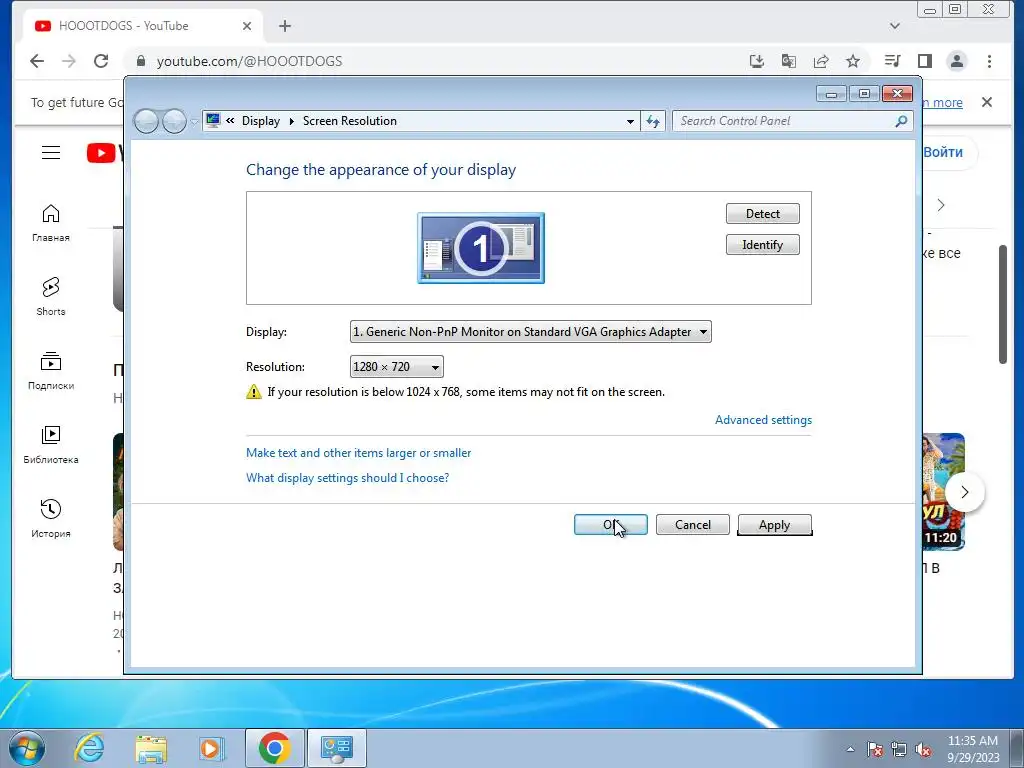The width and height of the screenshot is (1024, 768).
Task: Open YouTube Shorts in the sidebar
Action: pos(51,297)
